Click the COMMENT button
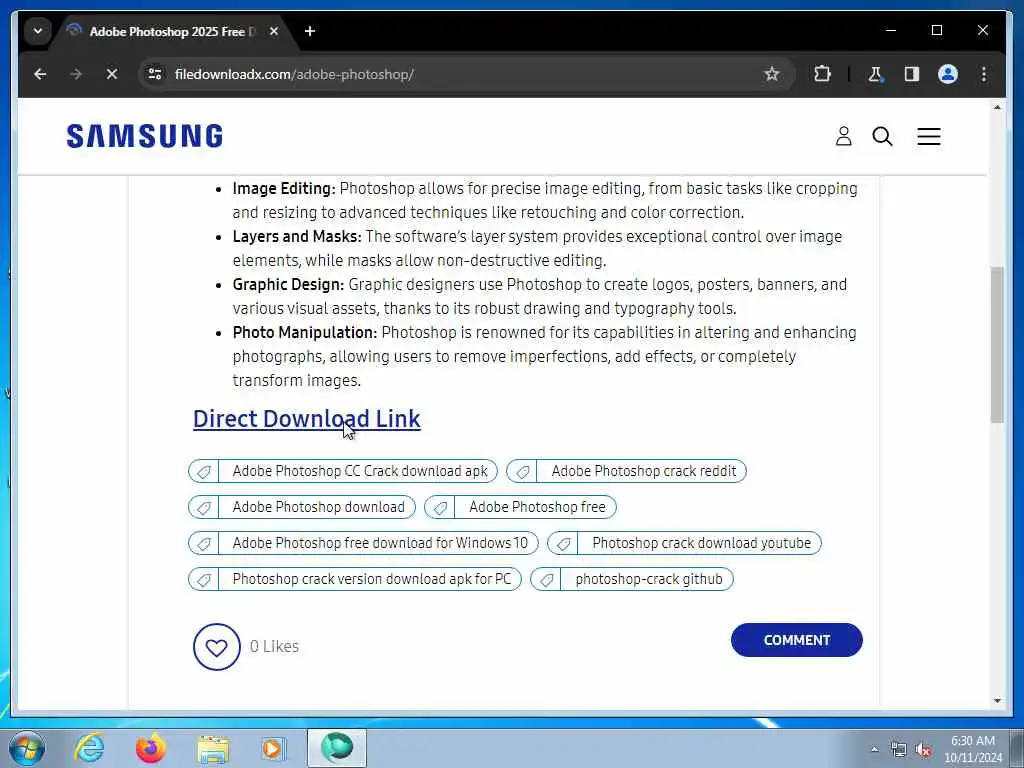Image resolution: width=1024 pixels, height=768 pixels. pos(797,640)
